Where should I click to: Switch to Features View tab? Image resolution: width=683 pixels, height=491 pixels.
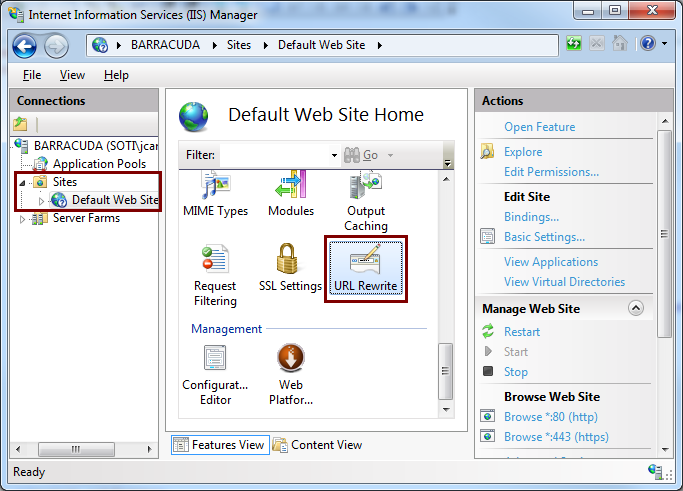point(220,445)
